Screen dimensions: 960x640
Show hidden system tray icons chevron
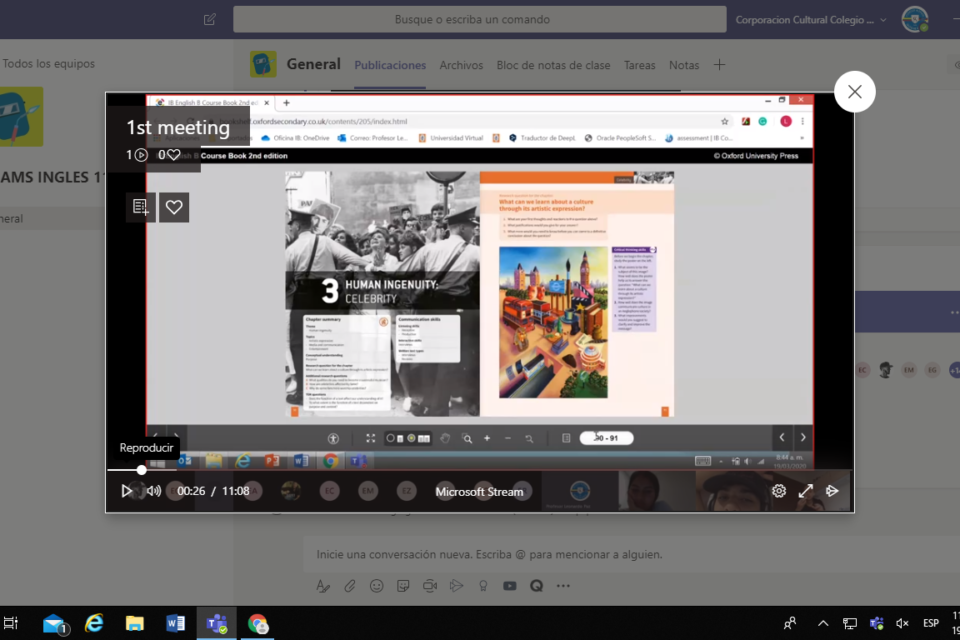pyautogui.click(x=823, y=623)
